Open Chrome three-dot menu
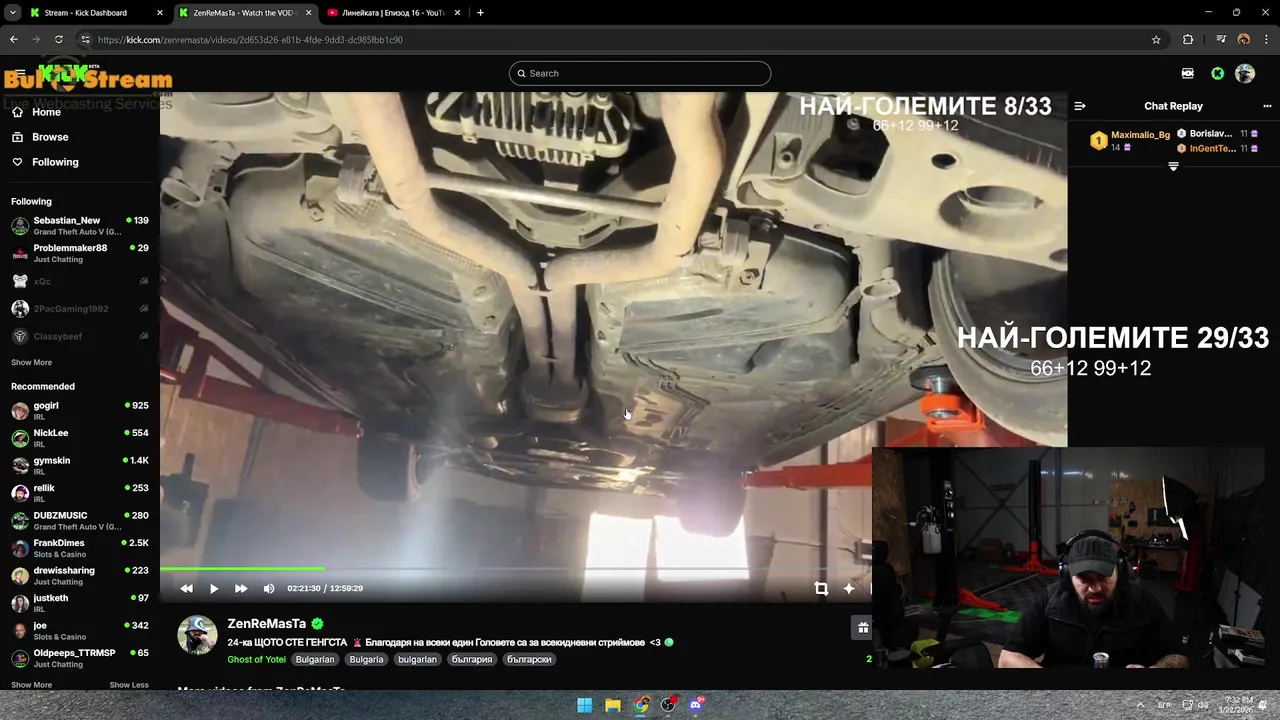This screenshot has height=720, width=1280. click(x=1266, y=40)
